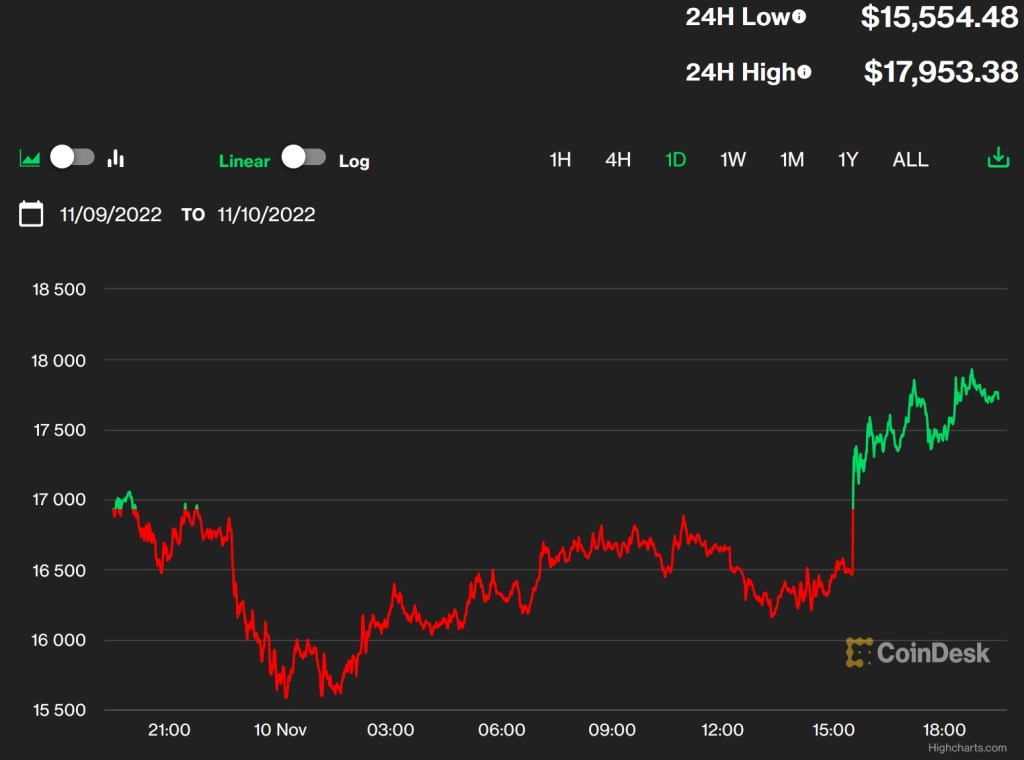Click the download chart data icon
This screenshot has width=1024, height=760.
pos(997,158)
